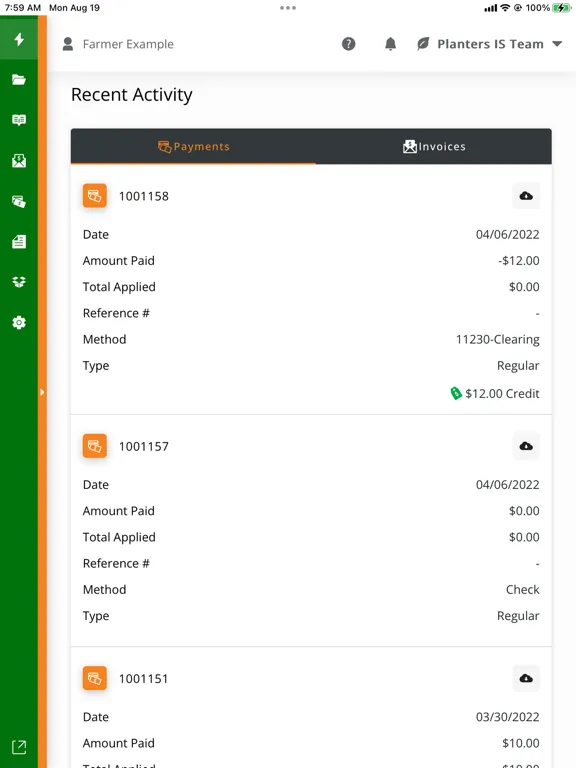Click the -$12.00 amount paid value
Screen dimensions: 576x768
(519, 261)
